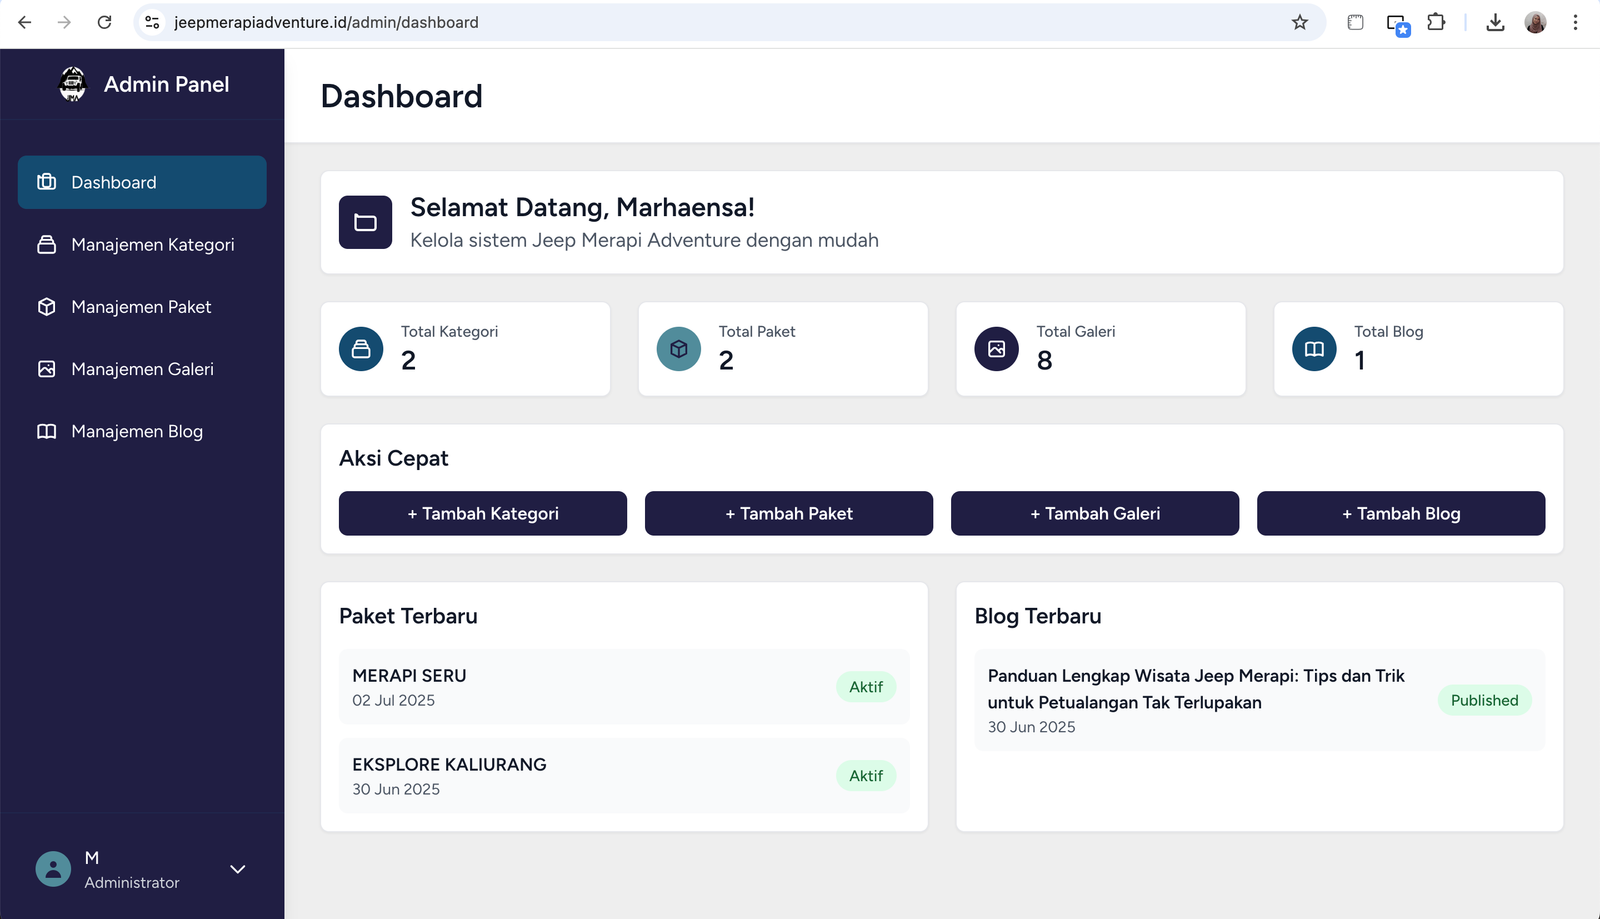Open the Chrome three-dot menu
The width and height of the screenshot is (1600, 919).
1575,22
